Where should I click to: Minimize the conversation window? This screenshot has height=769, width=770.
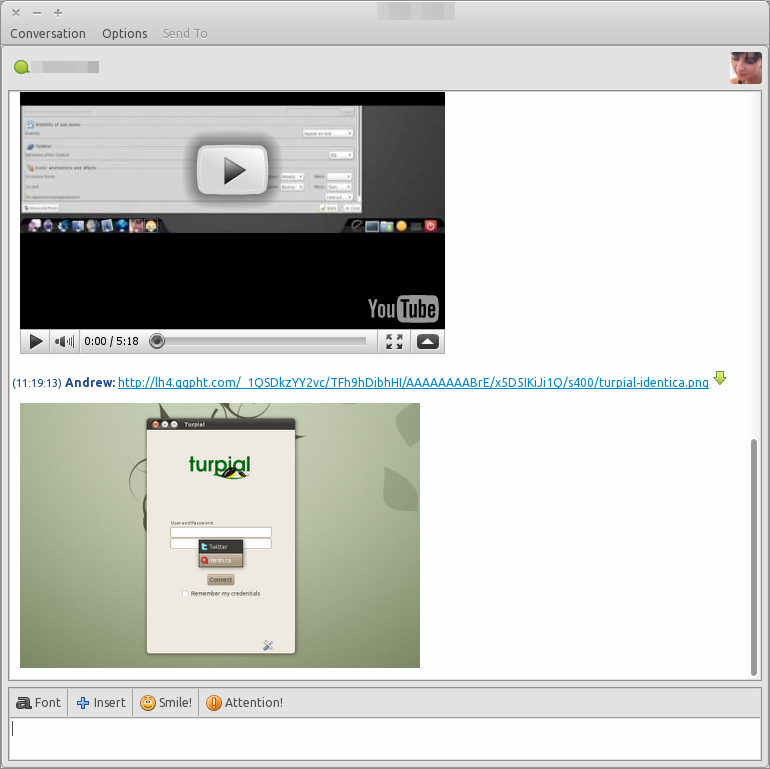coord(37,13)
